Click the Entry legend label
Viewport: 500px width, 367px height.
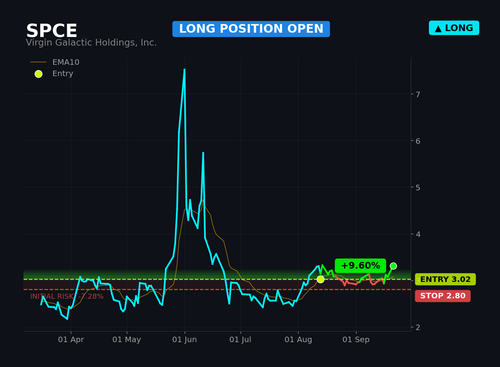(63, 73)
